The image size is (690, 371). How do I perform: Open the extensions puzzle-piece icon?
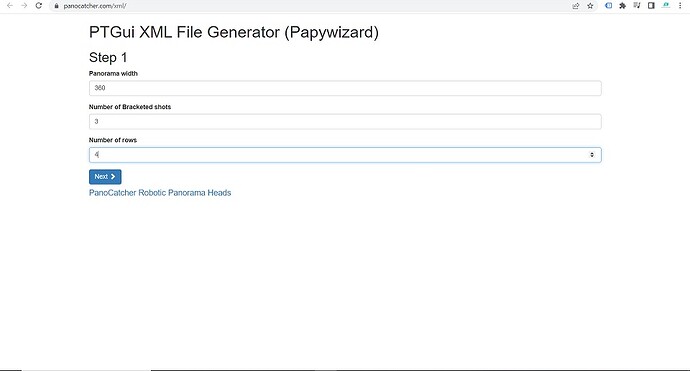(622, 6)
